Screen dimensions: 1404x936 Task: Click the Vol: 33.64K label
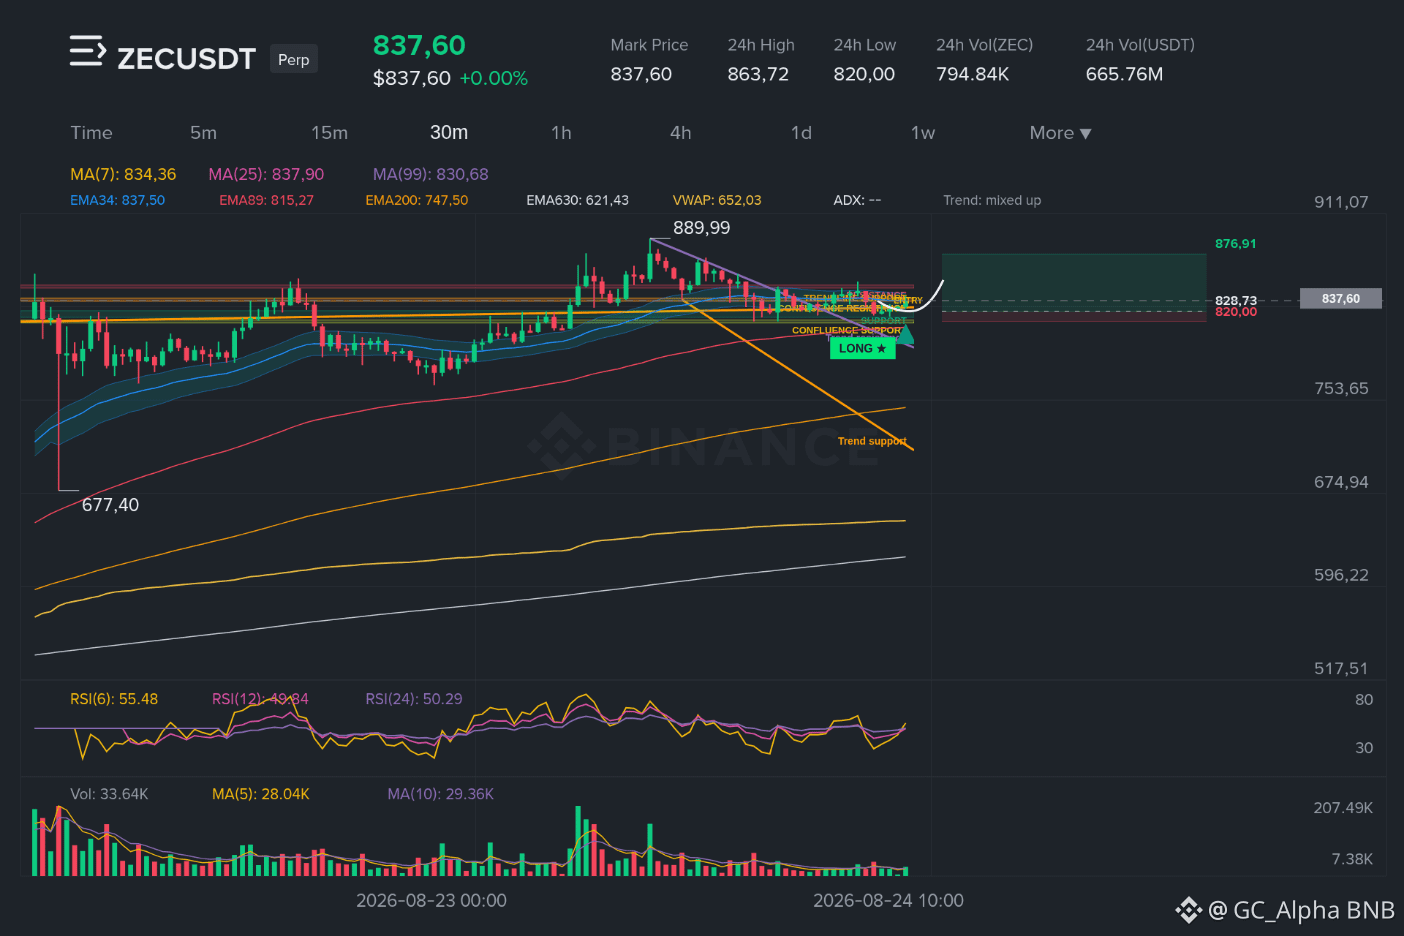click(x=109, y=794)
